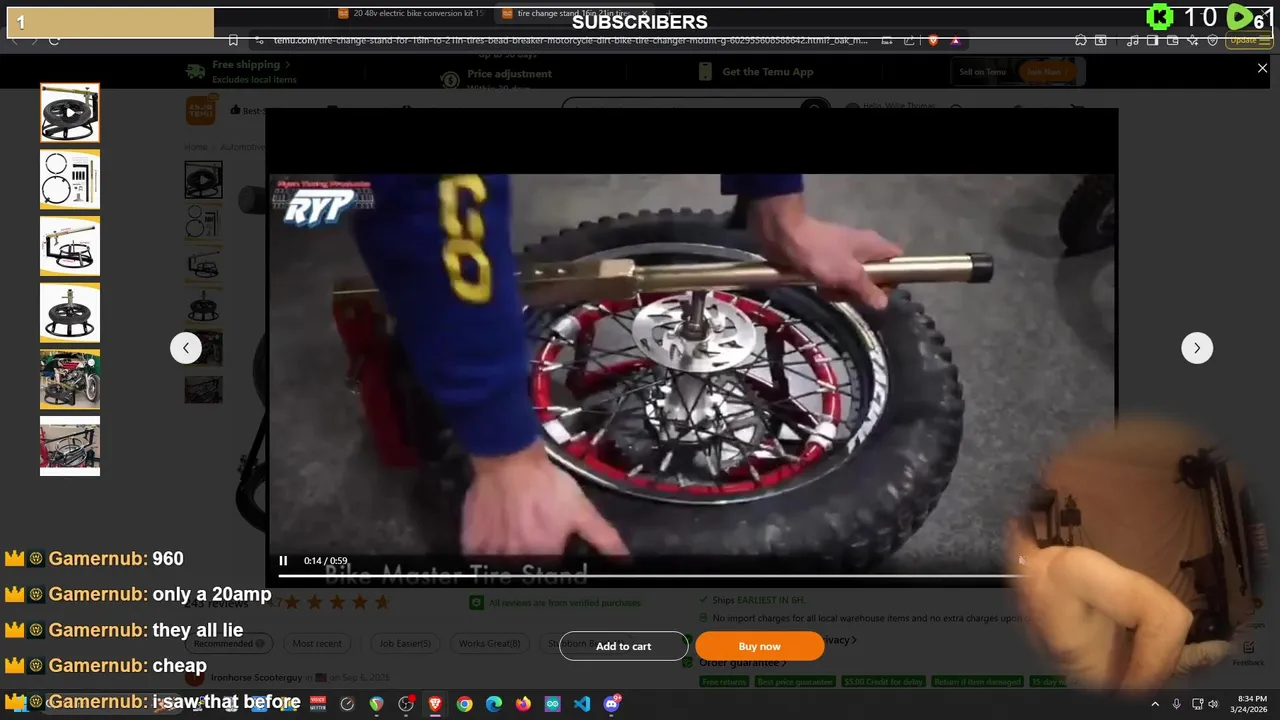Go back in the browser
This screenshot has height=720, width=1280.
[x=14, y=40]
